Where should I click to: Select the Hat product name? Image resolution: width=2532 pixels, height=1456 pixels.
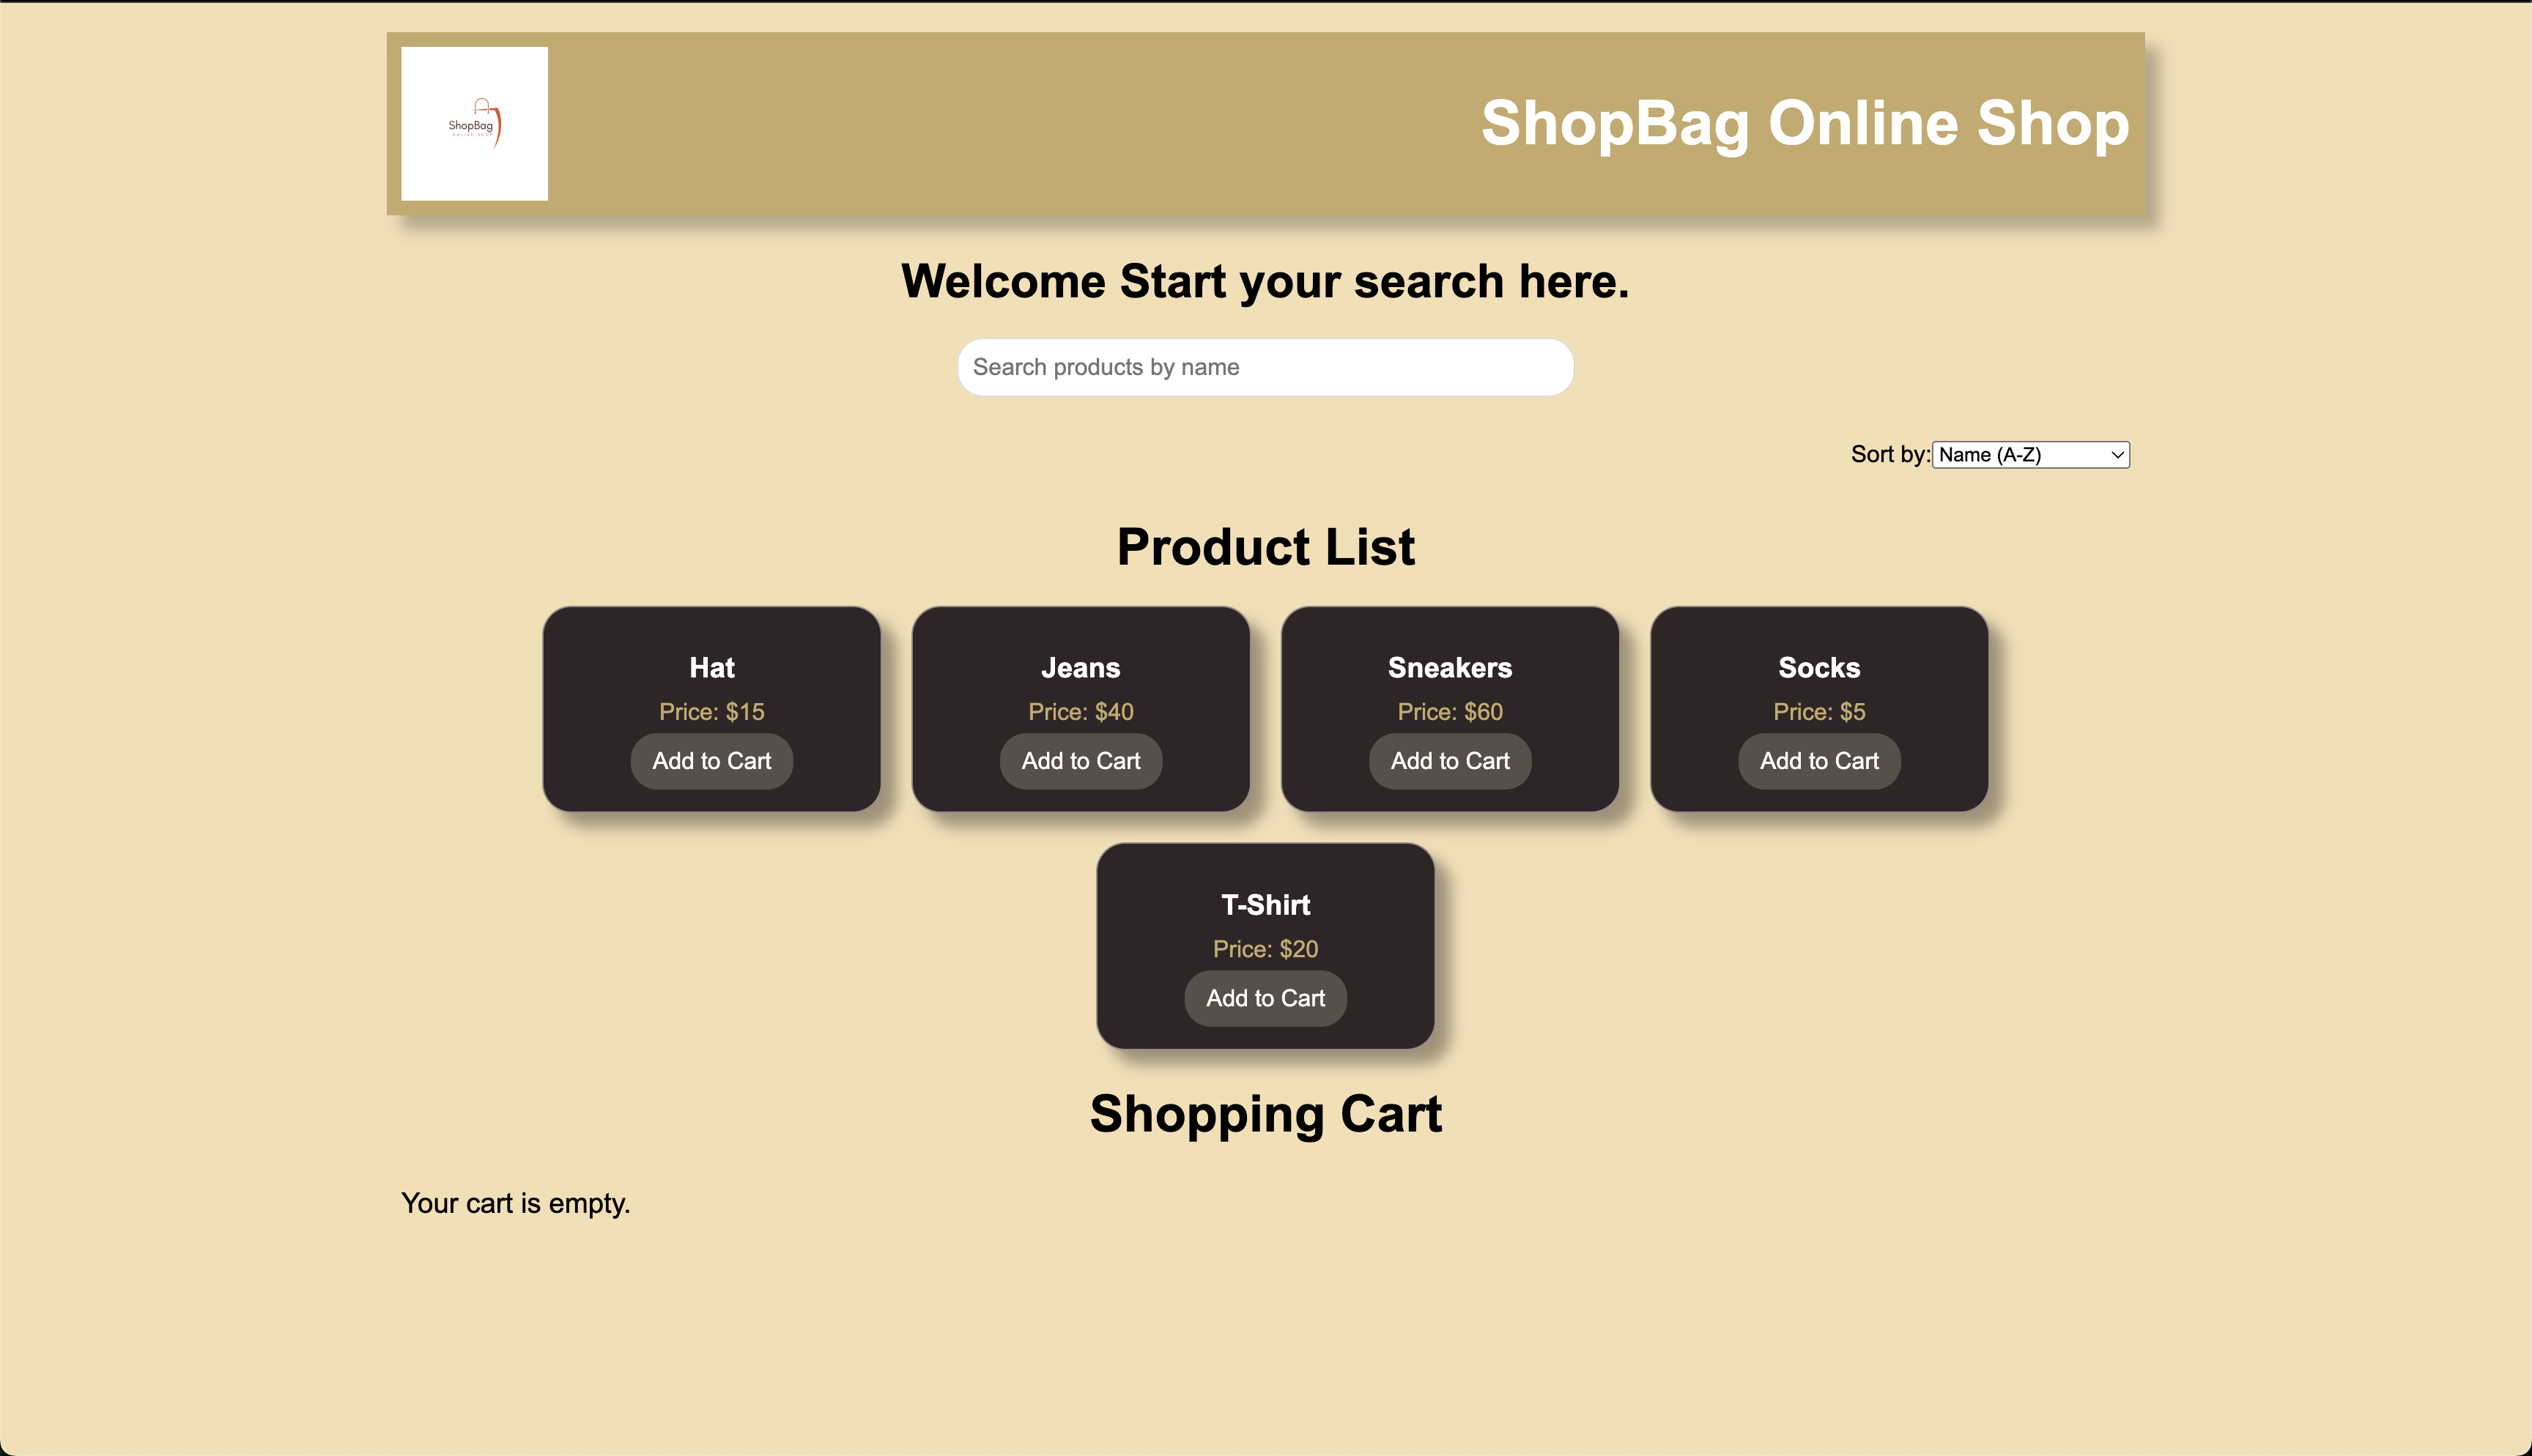[x=711, y=668]
